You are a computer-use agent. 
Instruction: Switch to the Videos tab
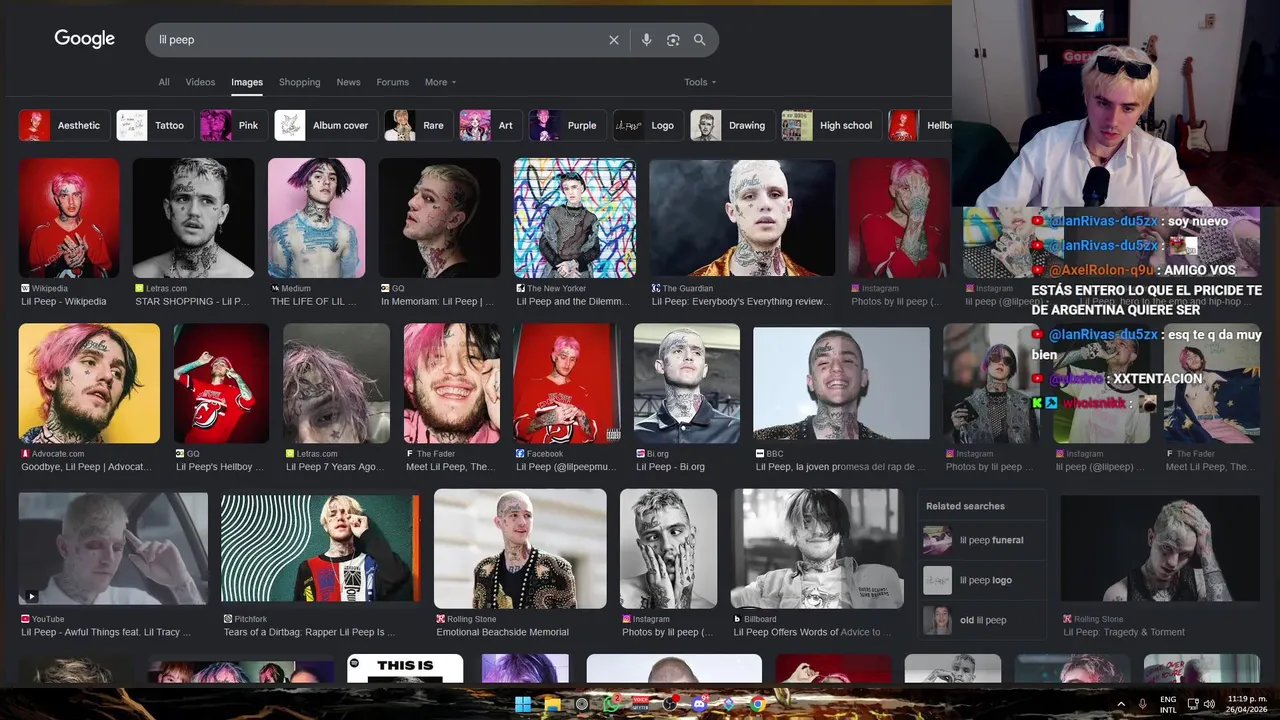click(200, 82)
